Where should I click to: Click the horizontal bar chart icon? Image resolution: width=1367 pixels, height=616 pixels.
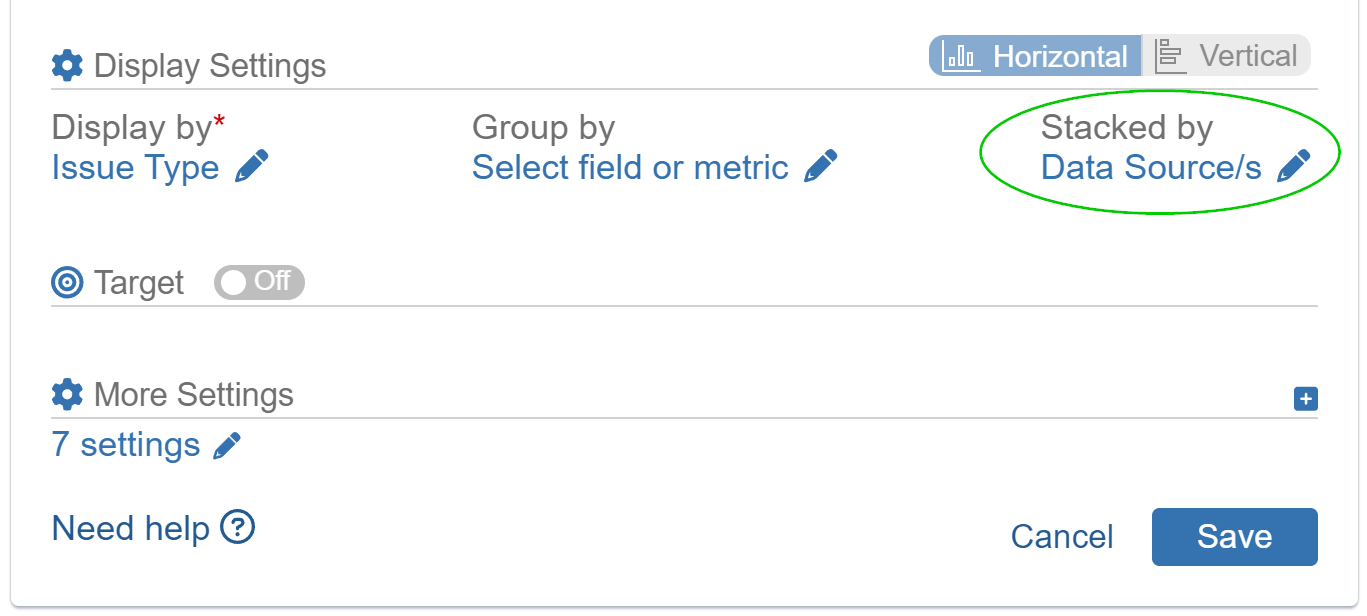[959, 56]
